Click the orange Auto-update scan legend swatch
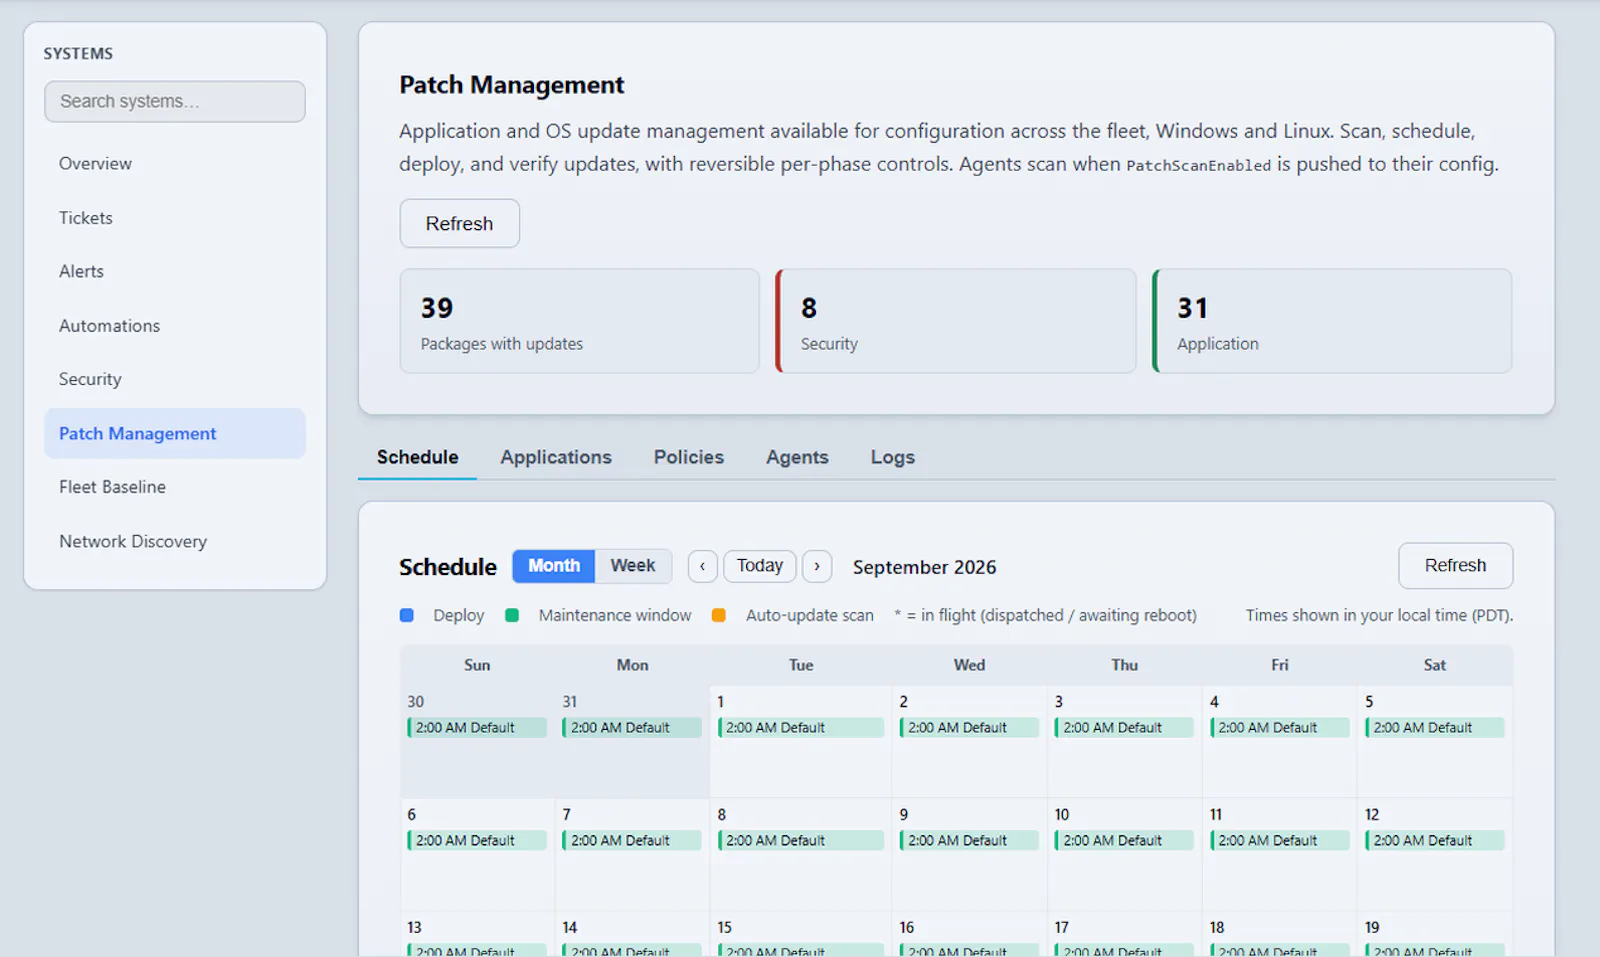 tap(719, 615)
